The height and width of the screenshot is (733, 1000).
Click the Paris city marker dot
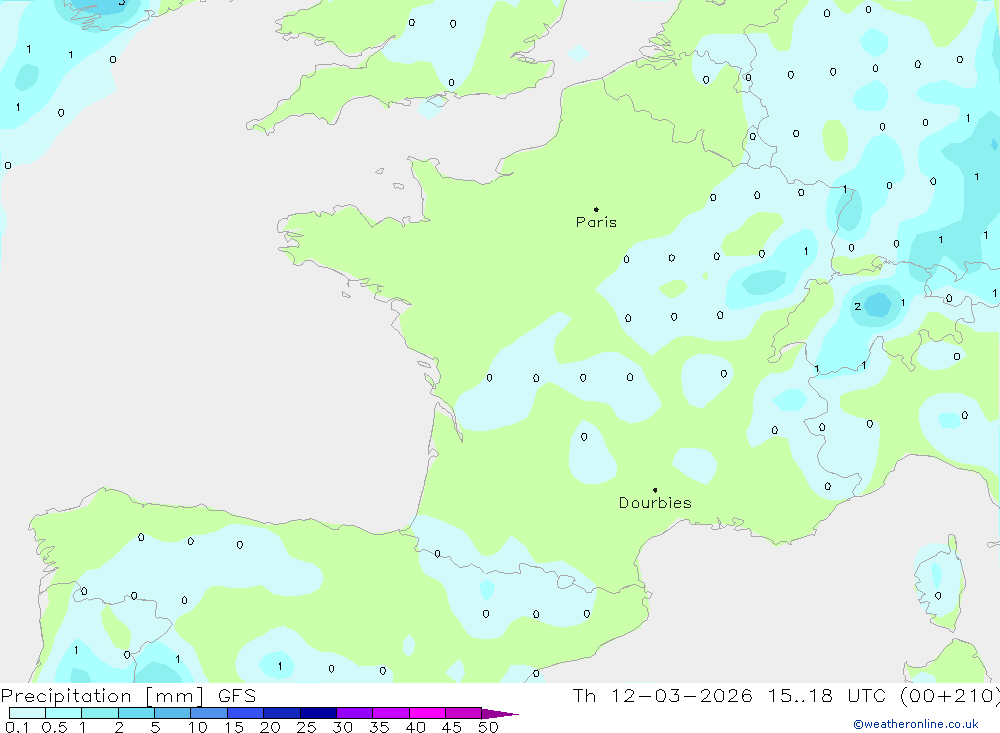(596, 209)
